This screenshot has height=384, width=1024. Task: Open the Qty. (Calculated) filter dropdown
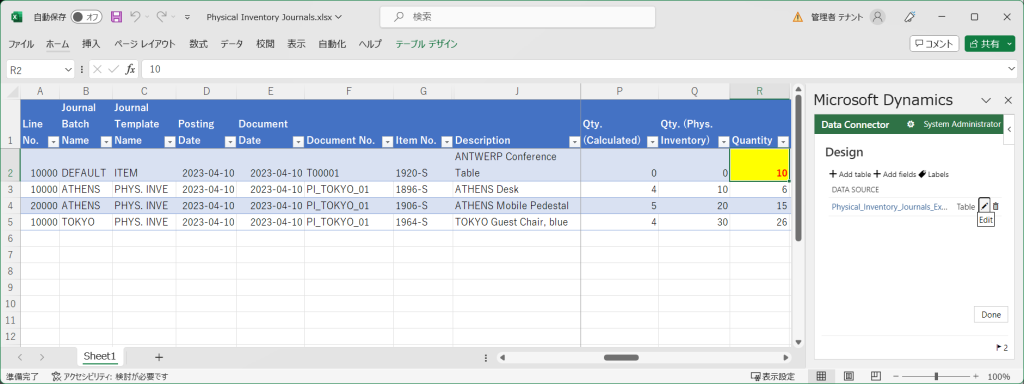pyautogui.click(x=652, y=141)
